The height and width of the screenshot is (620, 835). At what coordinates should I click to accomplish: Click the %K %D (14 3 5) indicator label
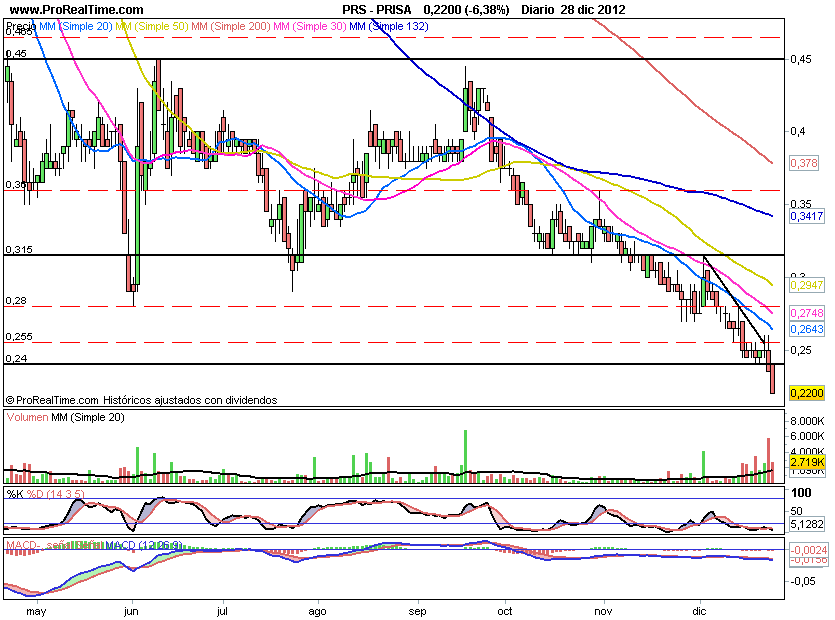[x=45, y=494]
